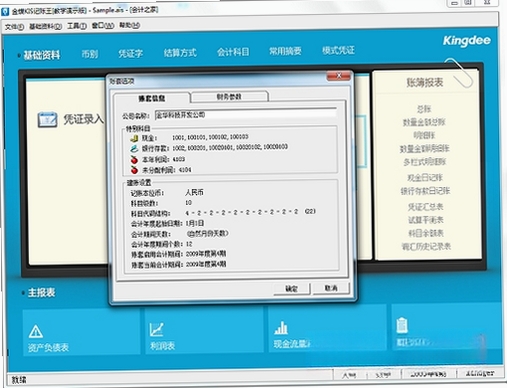Close the account options dialog
The height and width of the screenshot is (388, 507).
[x=338, y=76]
